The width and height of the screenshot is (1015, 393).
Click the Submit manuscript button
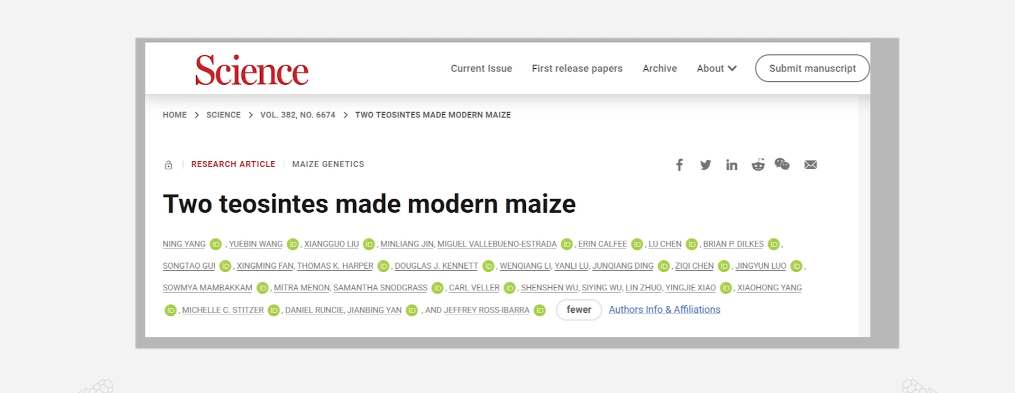pyautogui.click(x=812, y=68)
